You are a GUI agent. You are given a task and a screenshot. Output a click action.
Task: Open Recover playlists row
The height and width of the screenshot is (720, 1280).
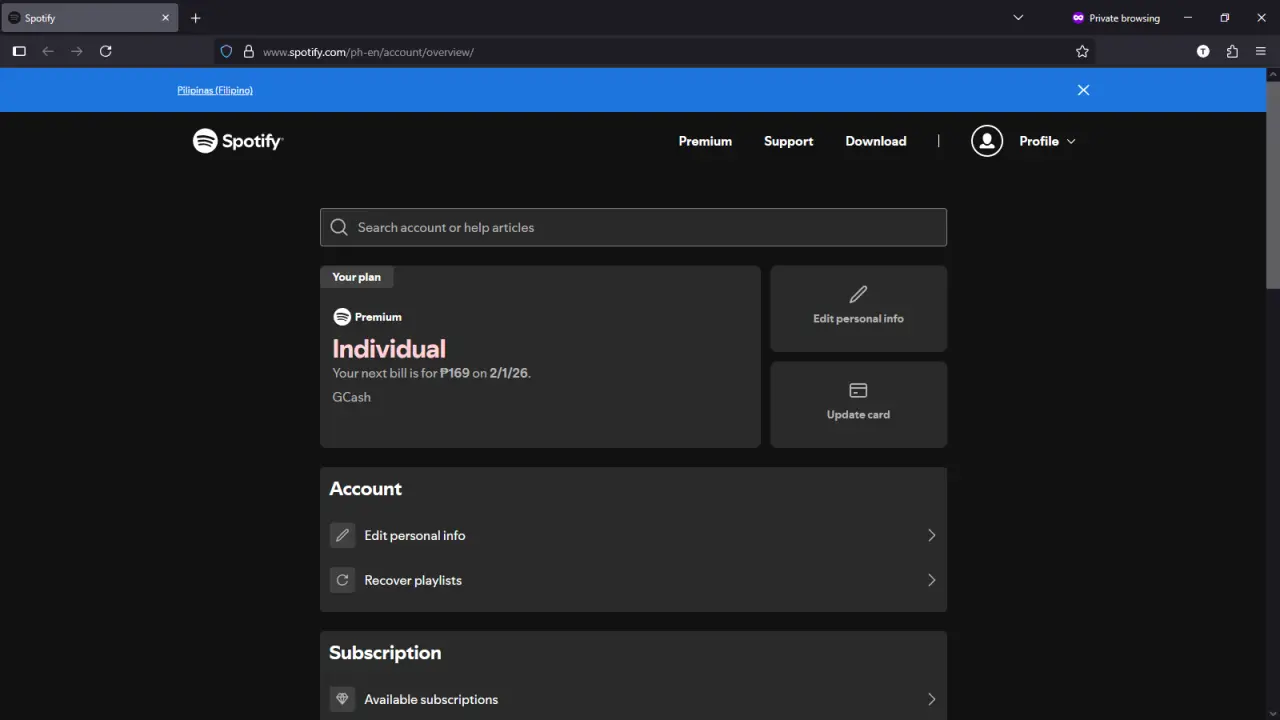(x=633, y=580)
